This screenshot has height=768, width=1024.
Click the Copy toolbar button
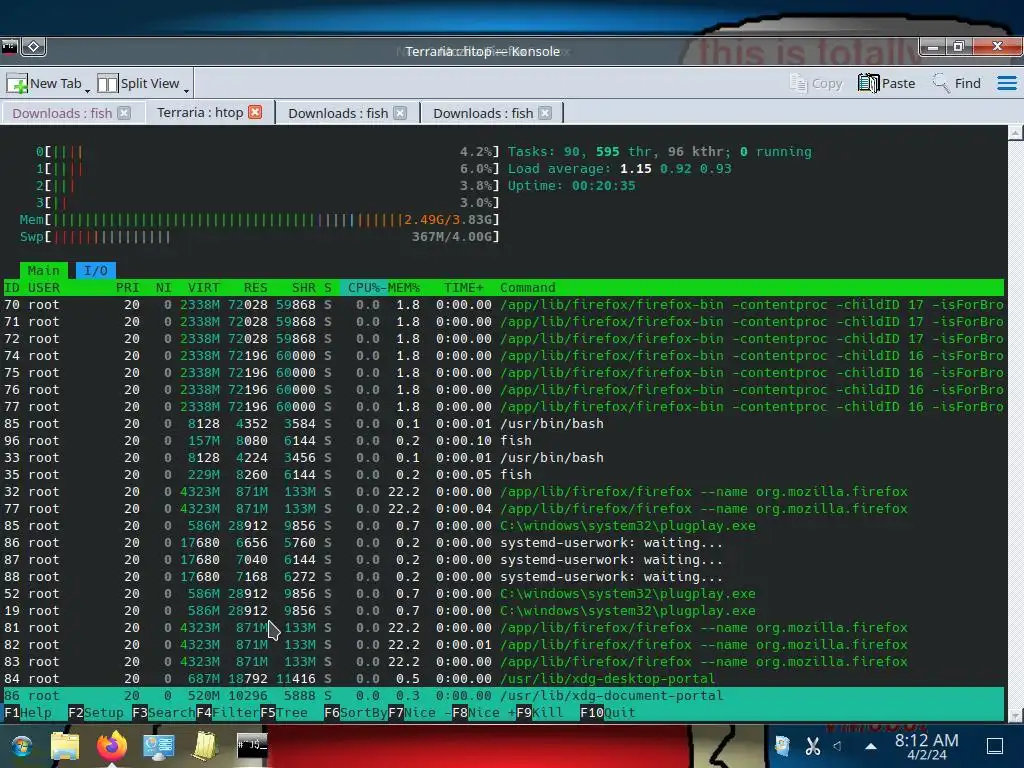tap(816, 84)
